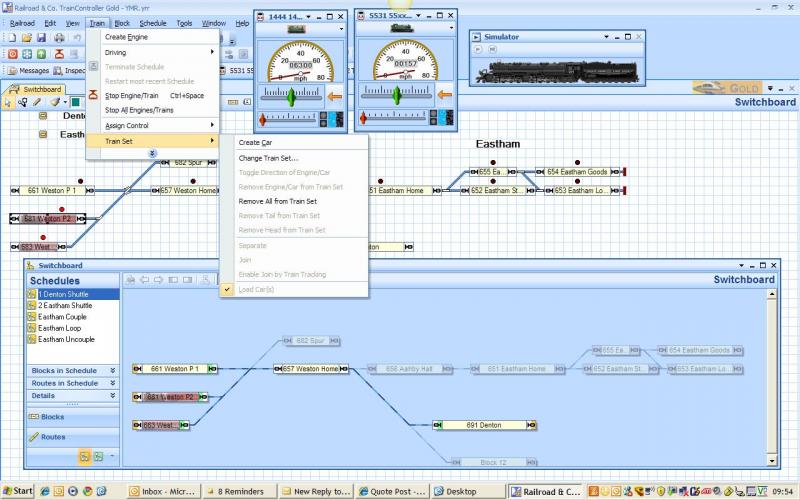The height and width of the screenshot is (500, 800).
Task: Open the Routes panel in the schedule sidebar
Action: click(x=53, y=437)
